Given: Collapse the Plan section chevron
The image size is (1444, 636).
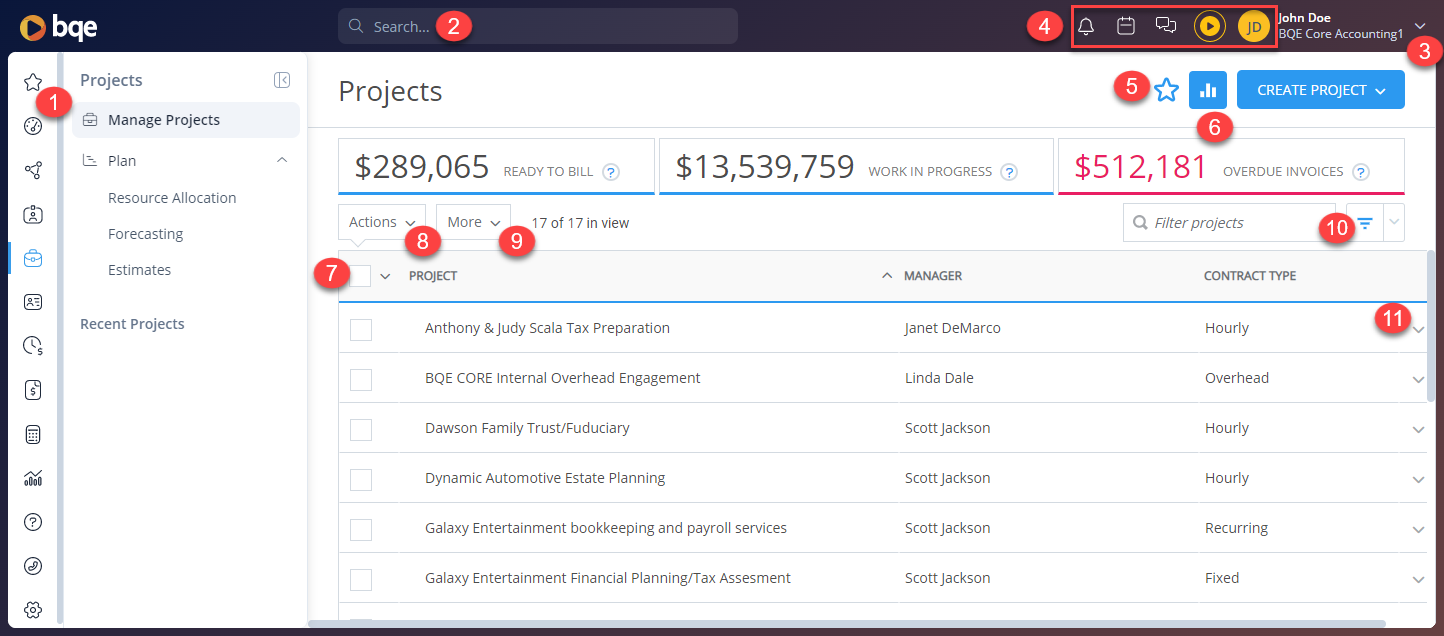Looking at the screenshot, I should (282, 160).
